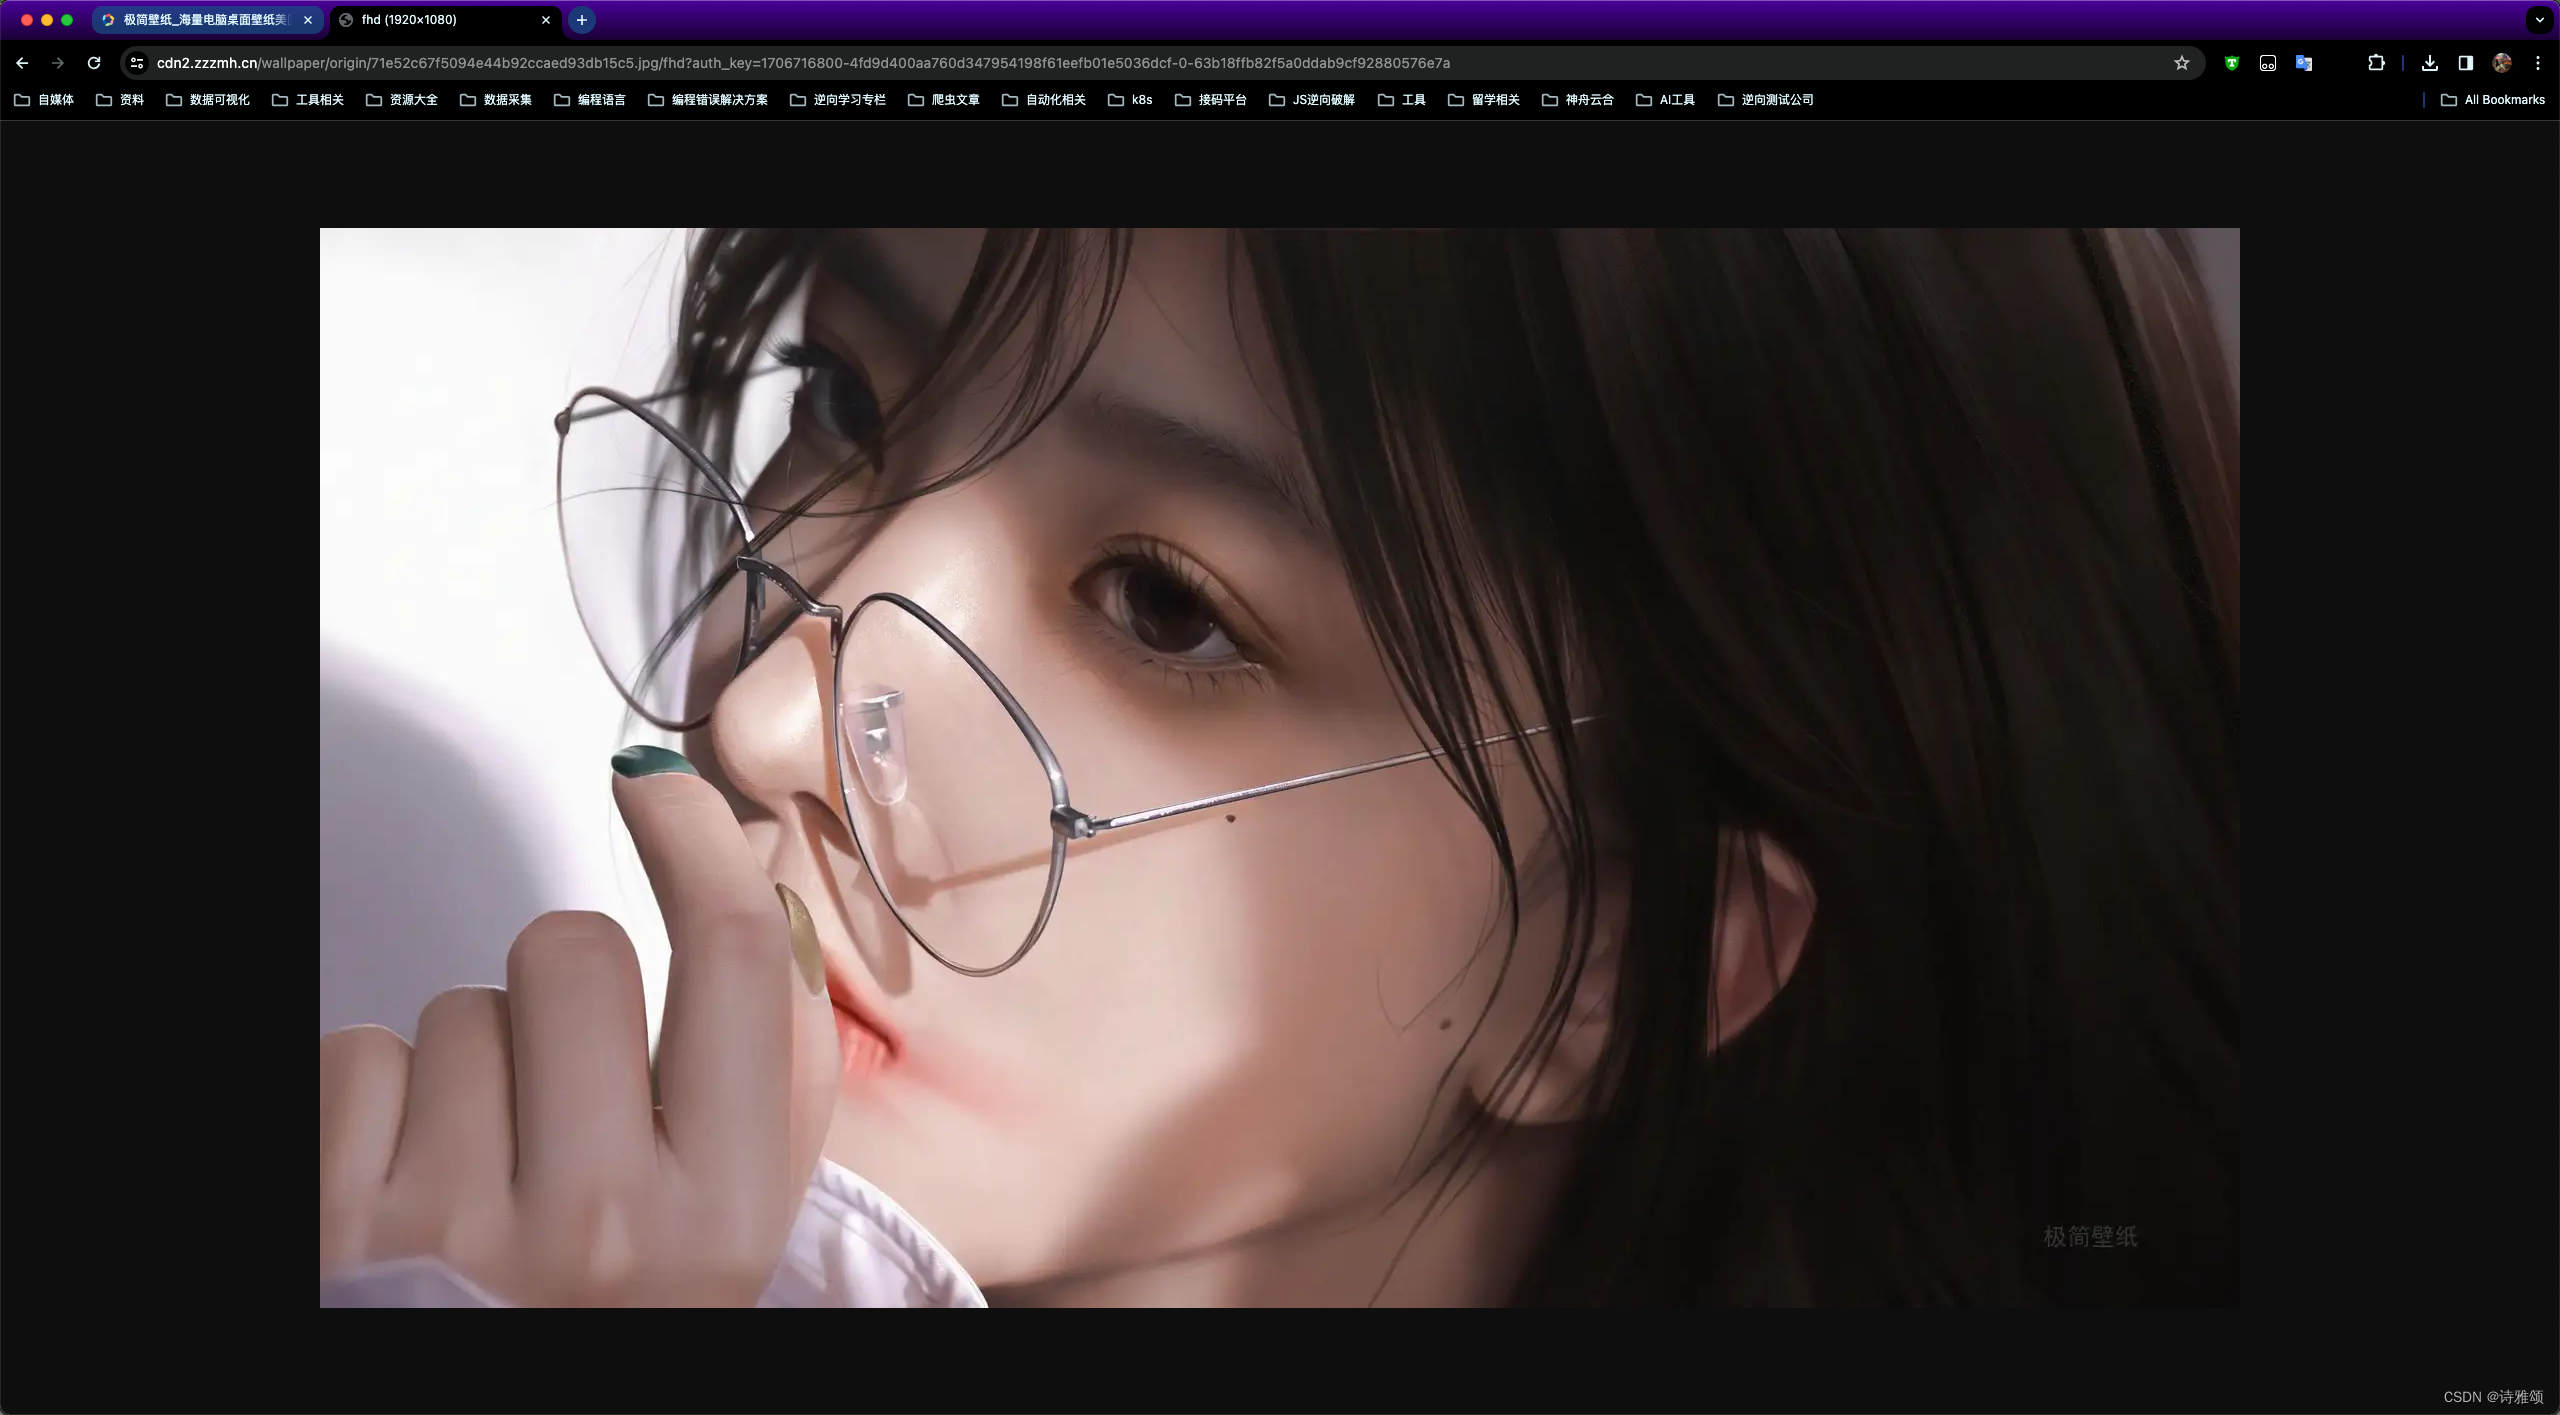Open the 资料 bookmark folder

click(x=120, y=100)
